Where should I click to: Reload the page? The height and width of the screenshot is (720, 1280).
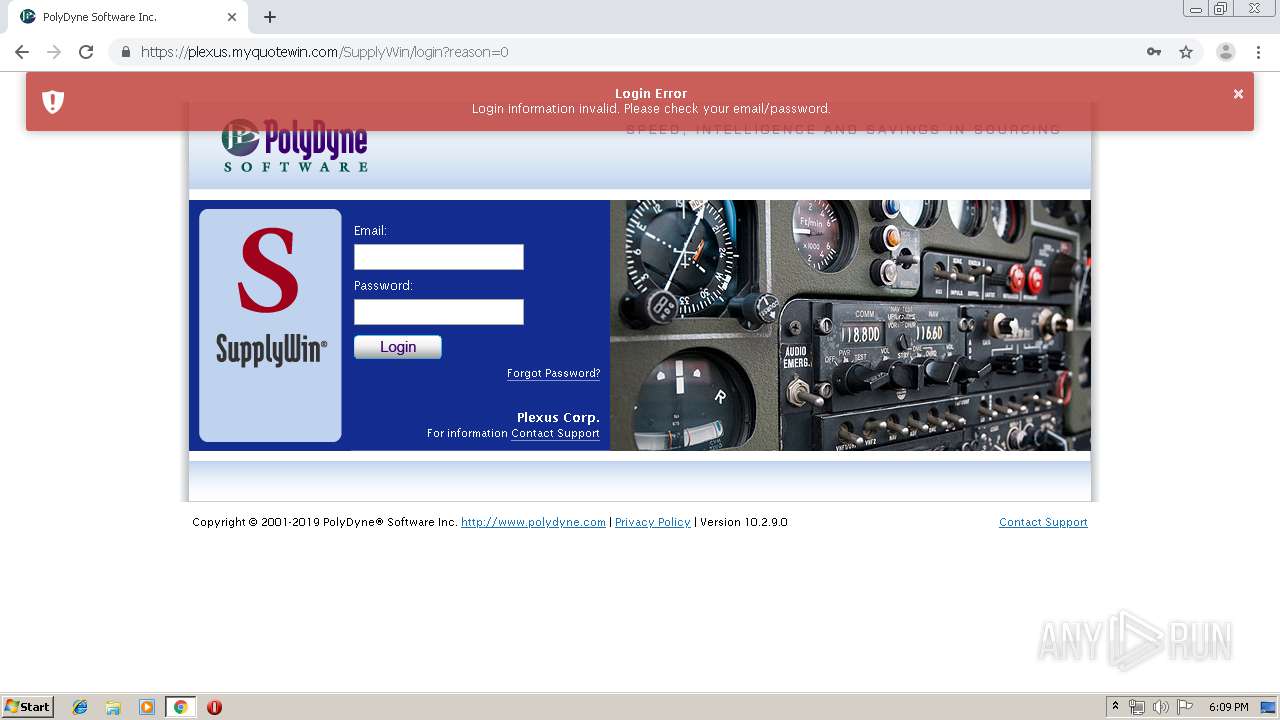tap(86, 52)
